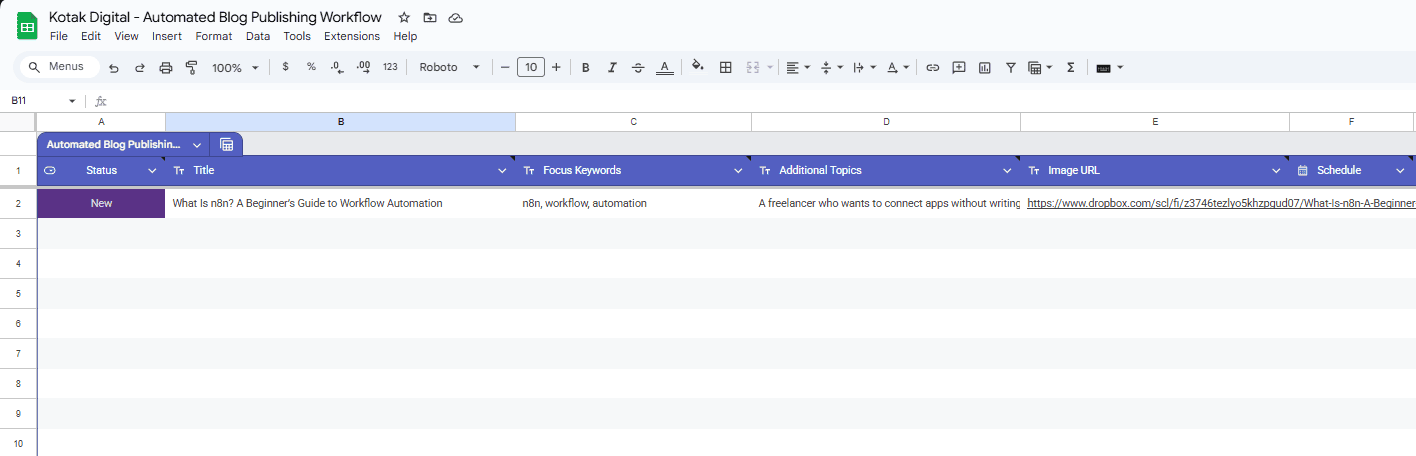Screen dimensions: 1416x456
Task: Open horizontal align options
Action: pos(798,67)
